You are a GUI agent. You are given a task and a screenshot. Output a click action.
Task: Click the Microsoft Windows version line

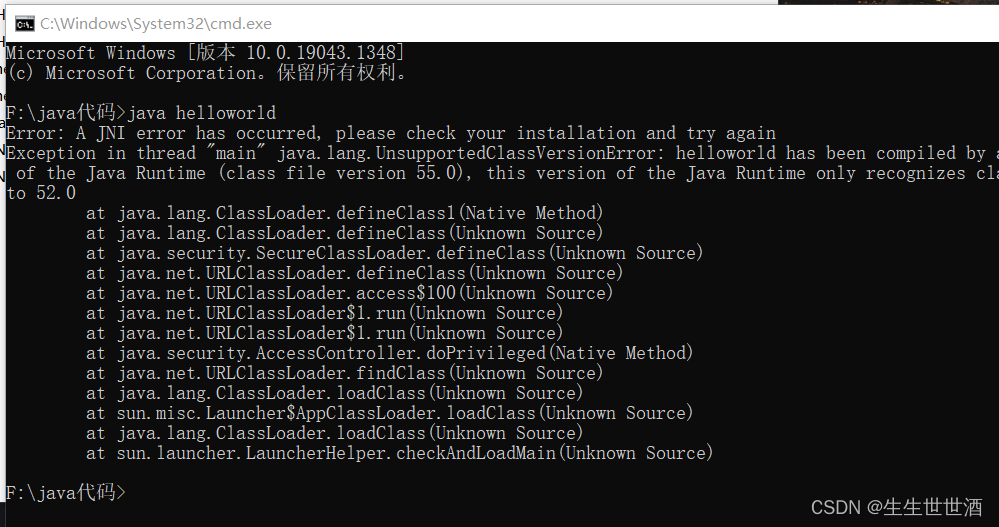[x=205, y=52]
